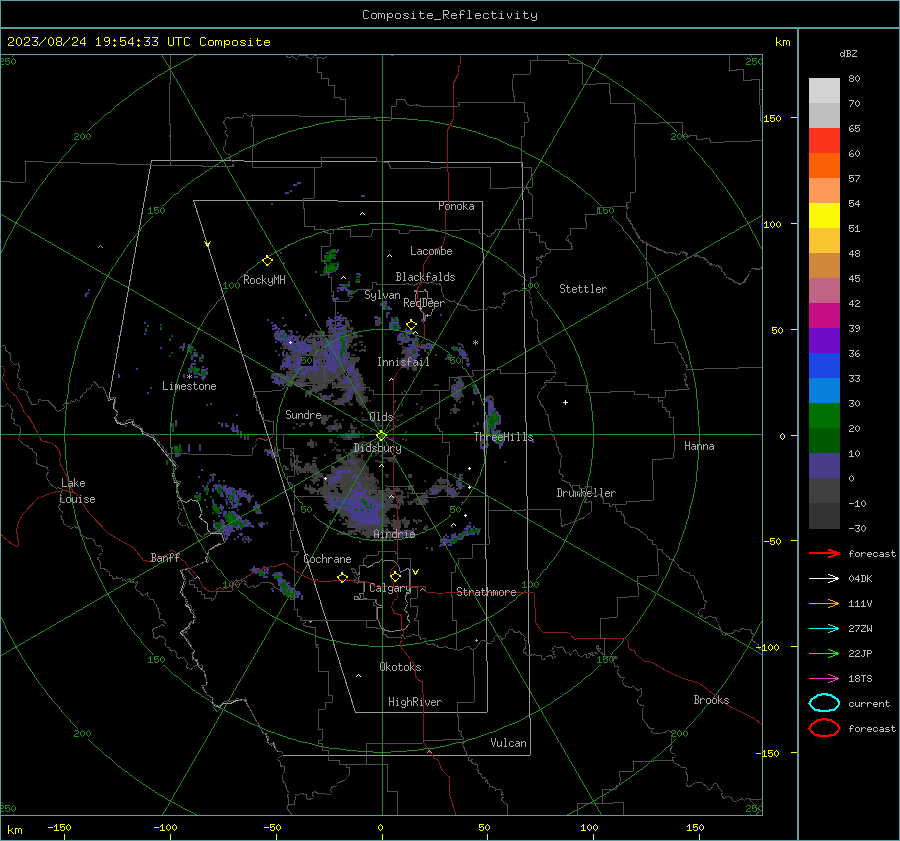
Task: Click the magenta 18TS arrow legend icon
Action: (x=824, y=679)
